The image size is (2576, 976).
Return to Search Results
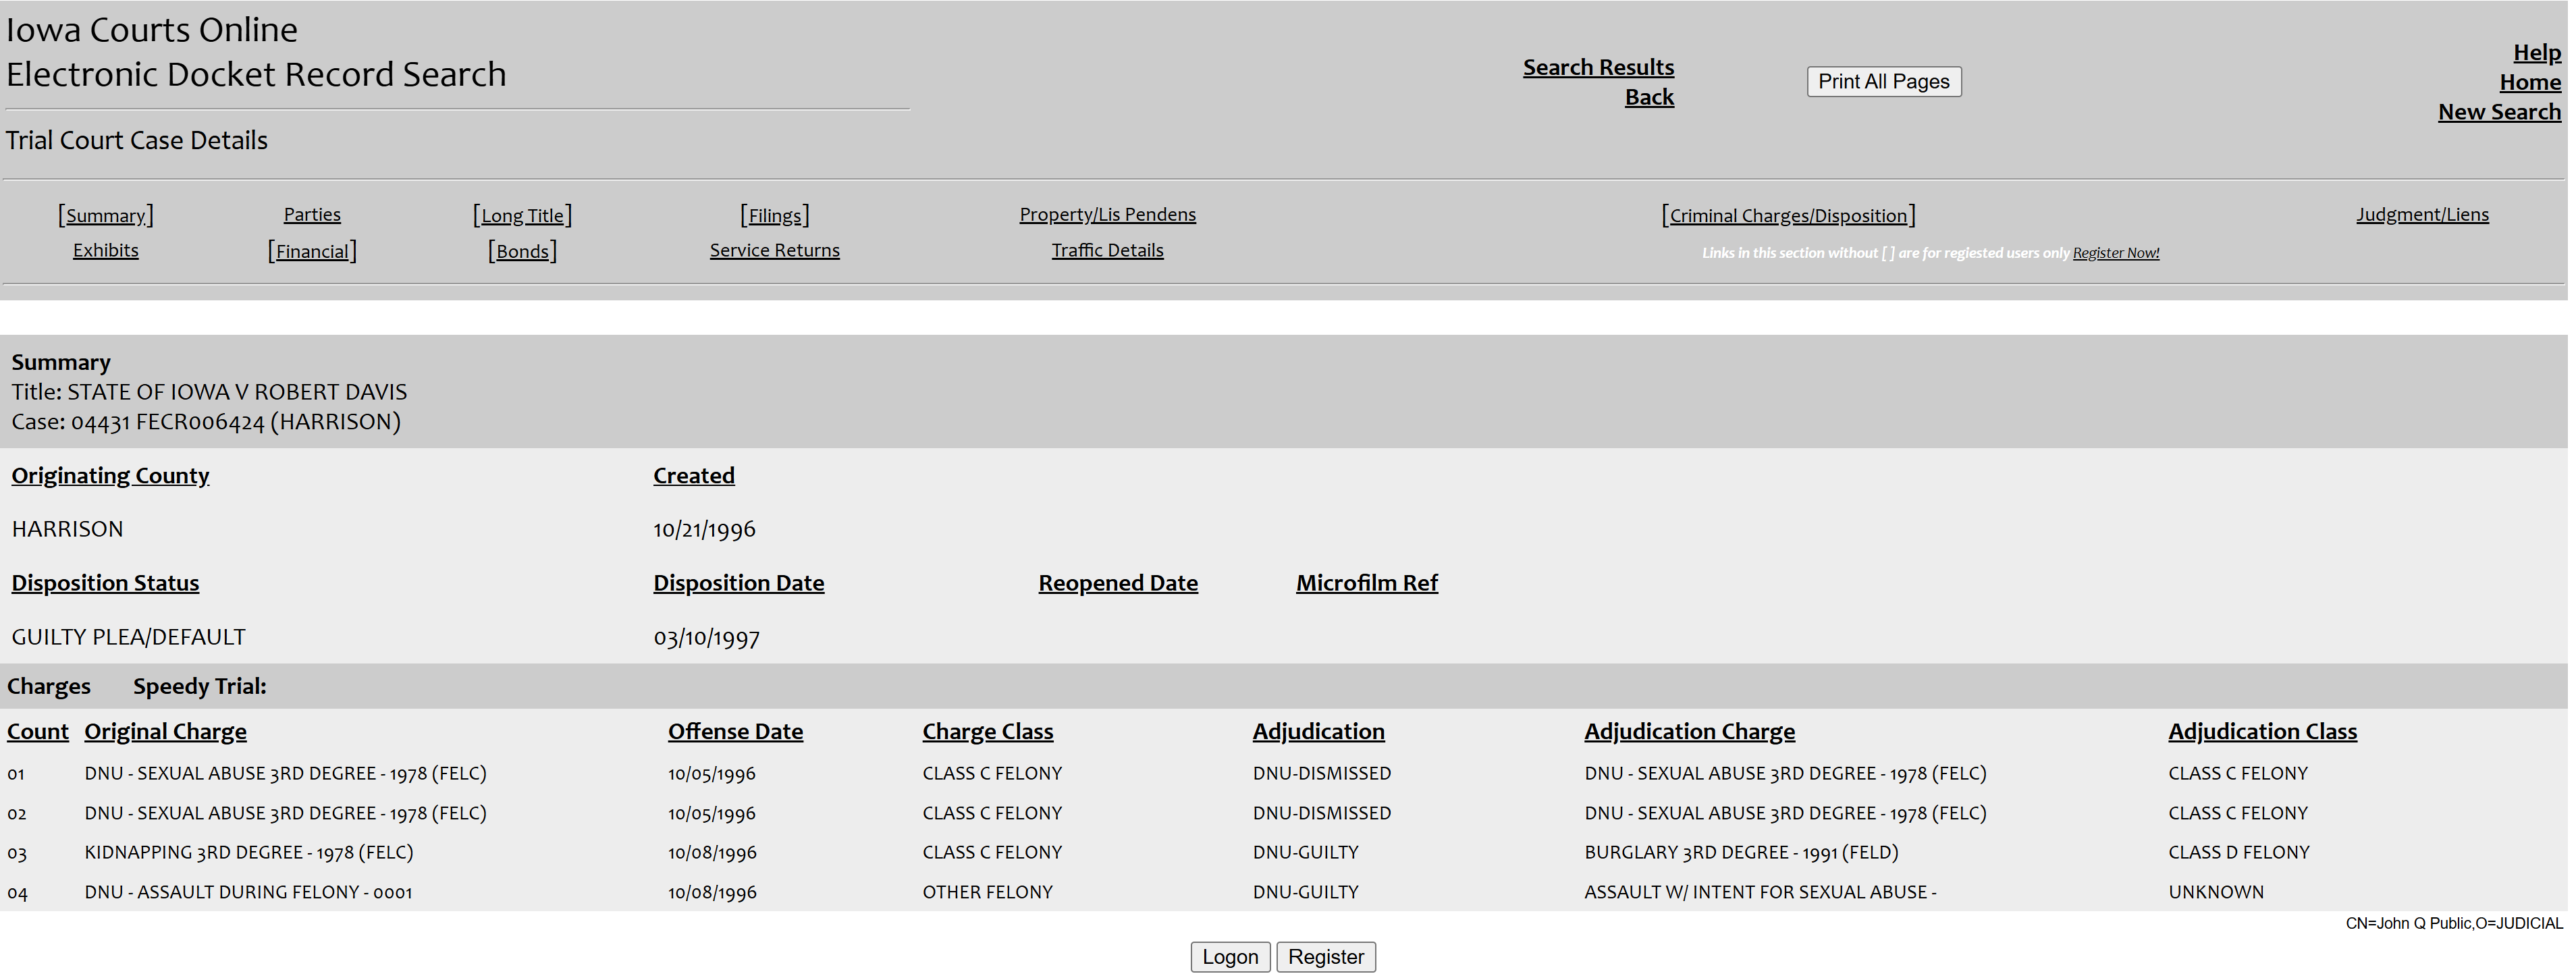(x=1598, y=67)
